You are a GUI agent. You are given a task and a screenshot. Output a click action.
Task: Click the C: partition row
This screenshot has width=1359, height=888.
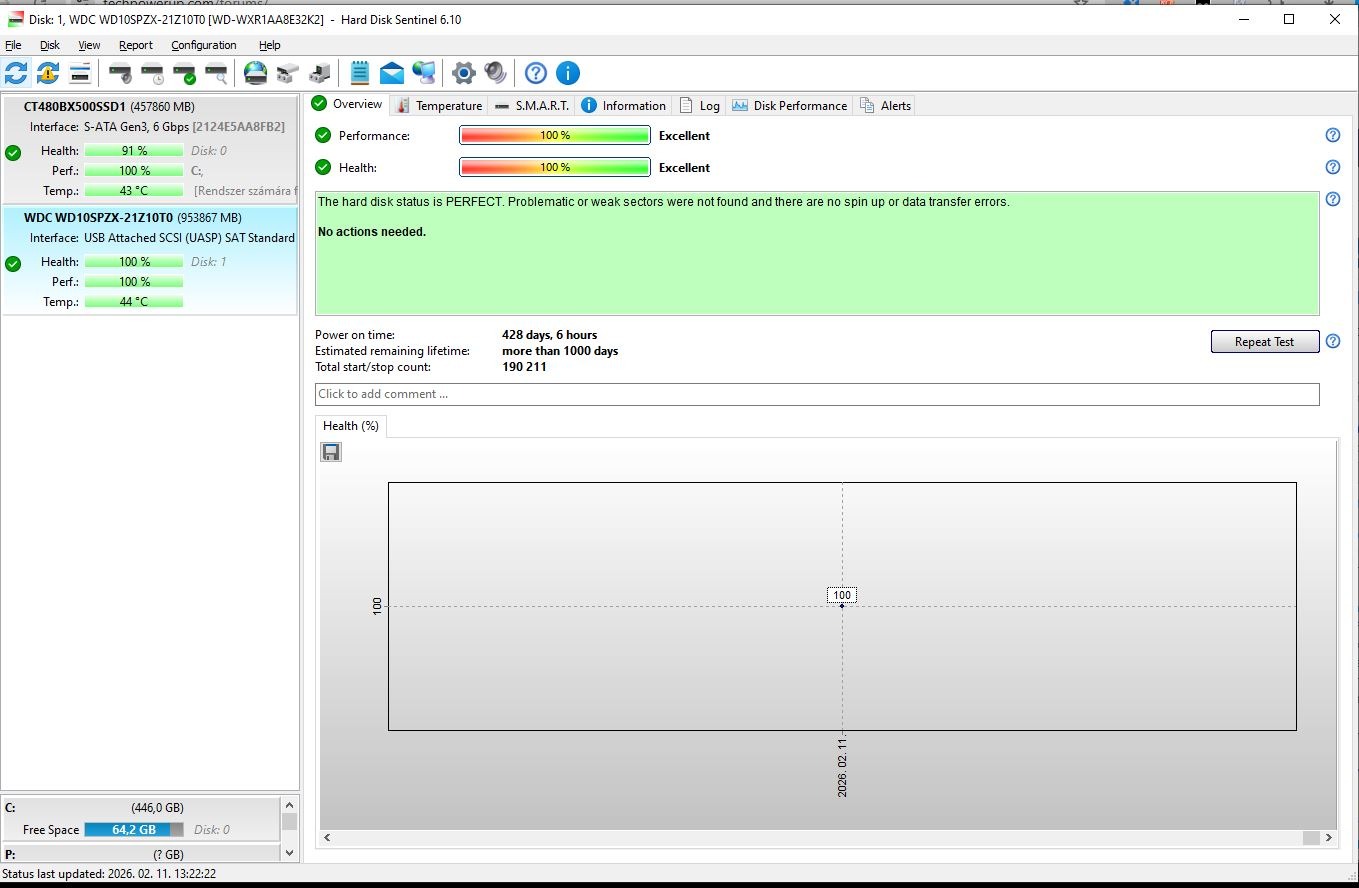coord(140,819)
